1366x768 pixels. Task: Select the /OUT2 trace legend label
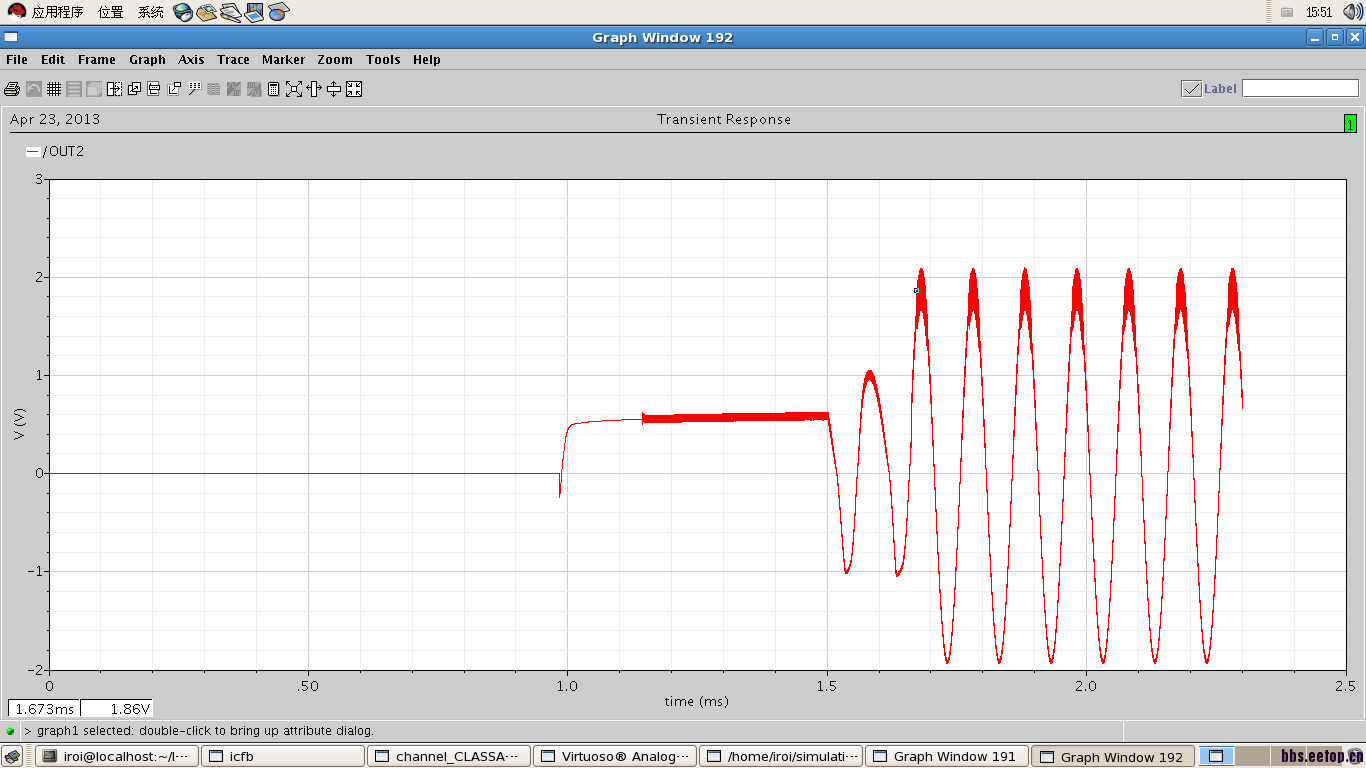pos(64,152)
